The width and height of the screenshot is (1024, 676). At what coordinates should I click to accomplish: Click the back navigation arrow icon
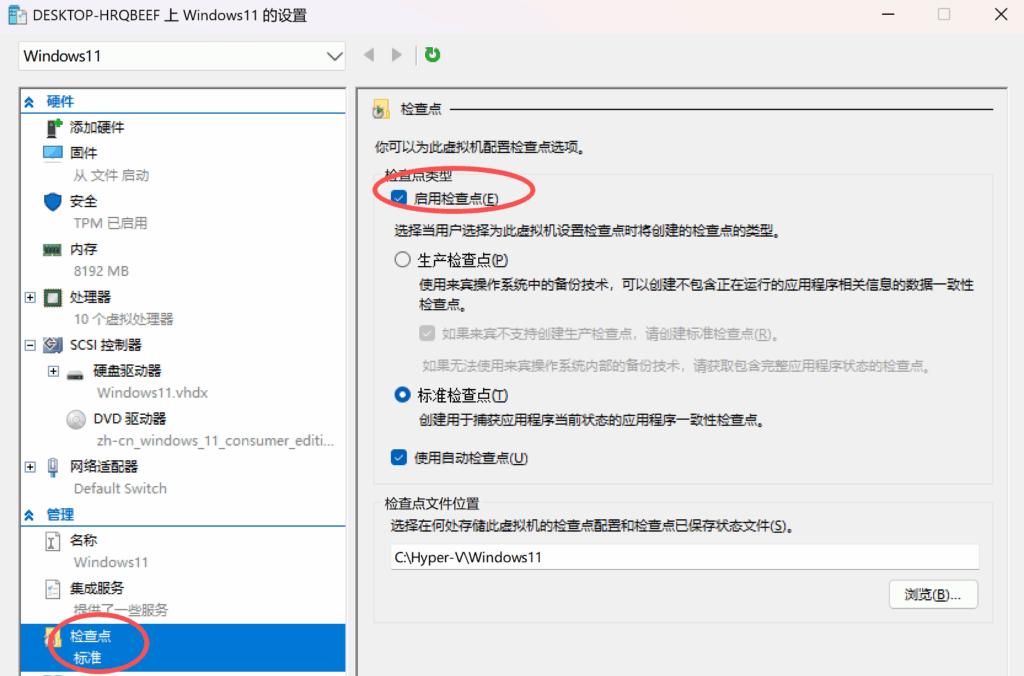pos(369,55)
